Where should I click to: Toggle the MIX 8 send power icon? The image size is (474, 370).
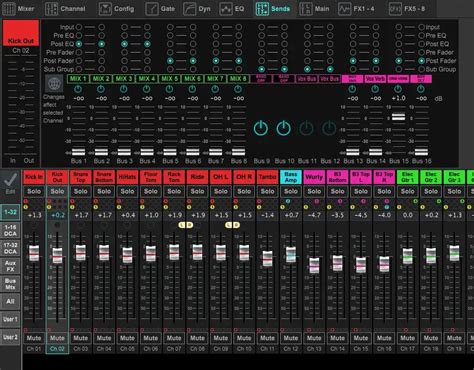pyautogui.click(x=238, y=89)
